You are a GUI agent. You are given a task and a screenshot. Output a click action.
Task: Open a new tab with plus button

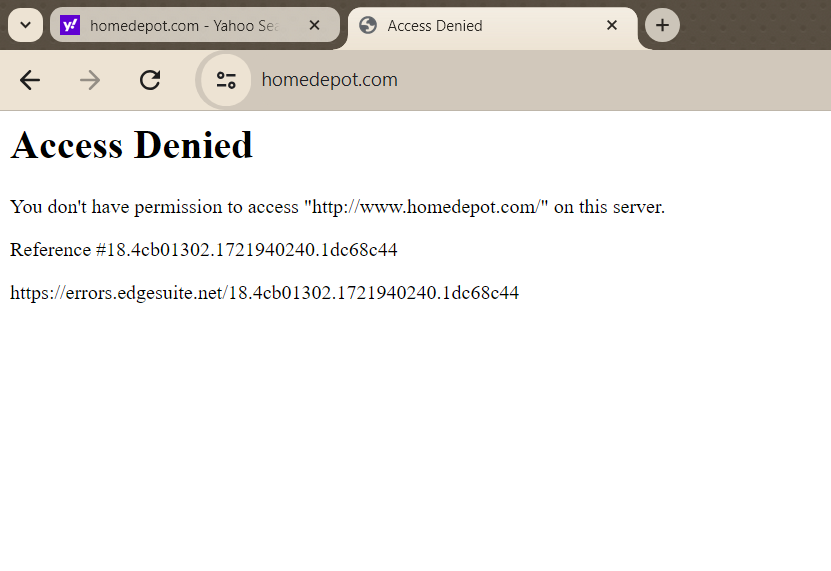point(662,25)
